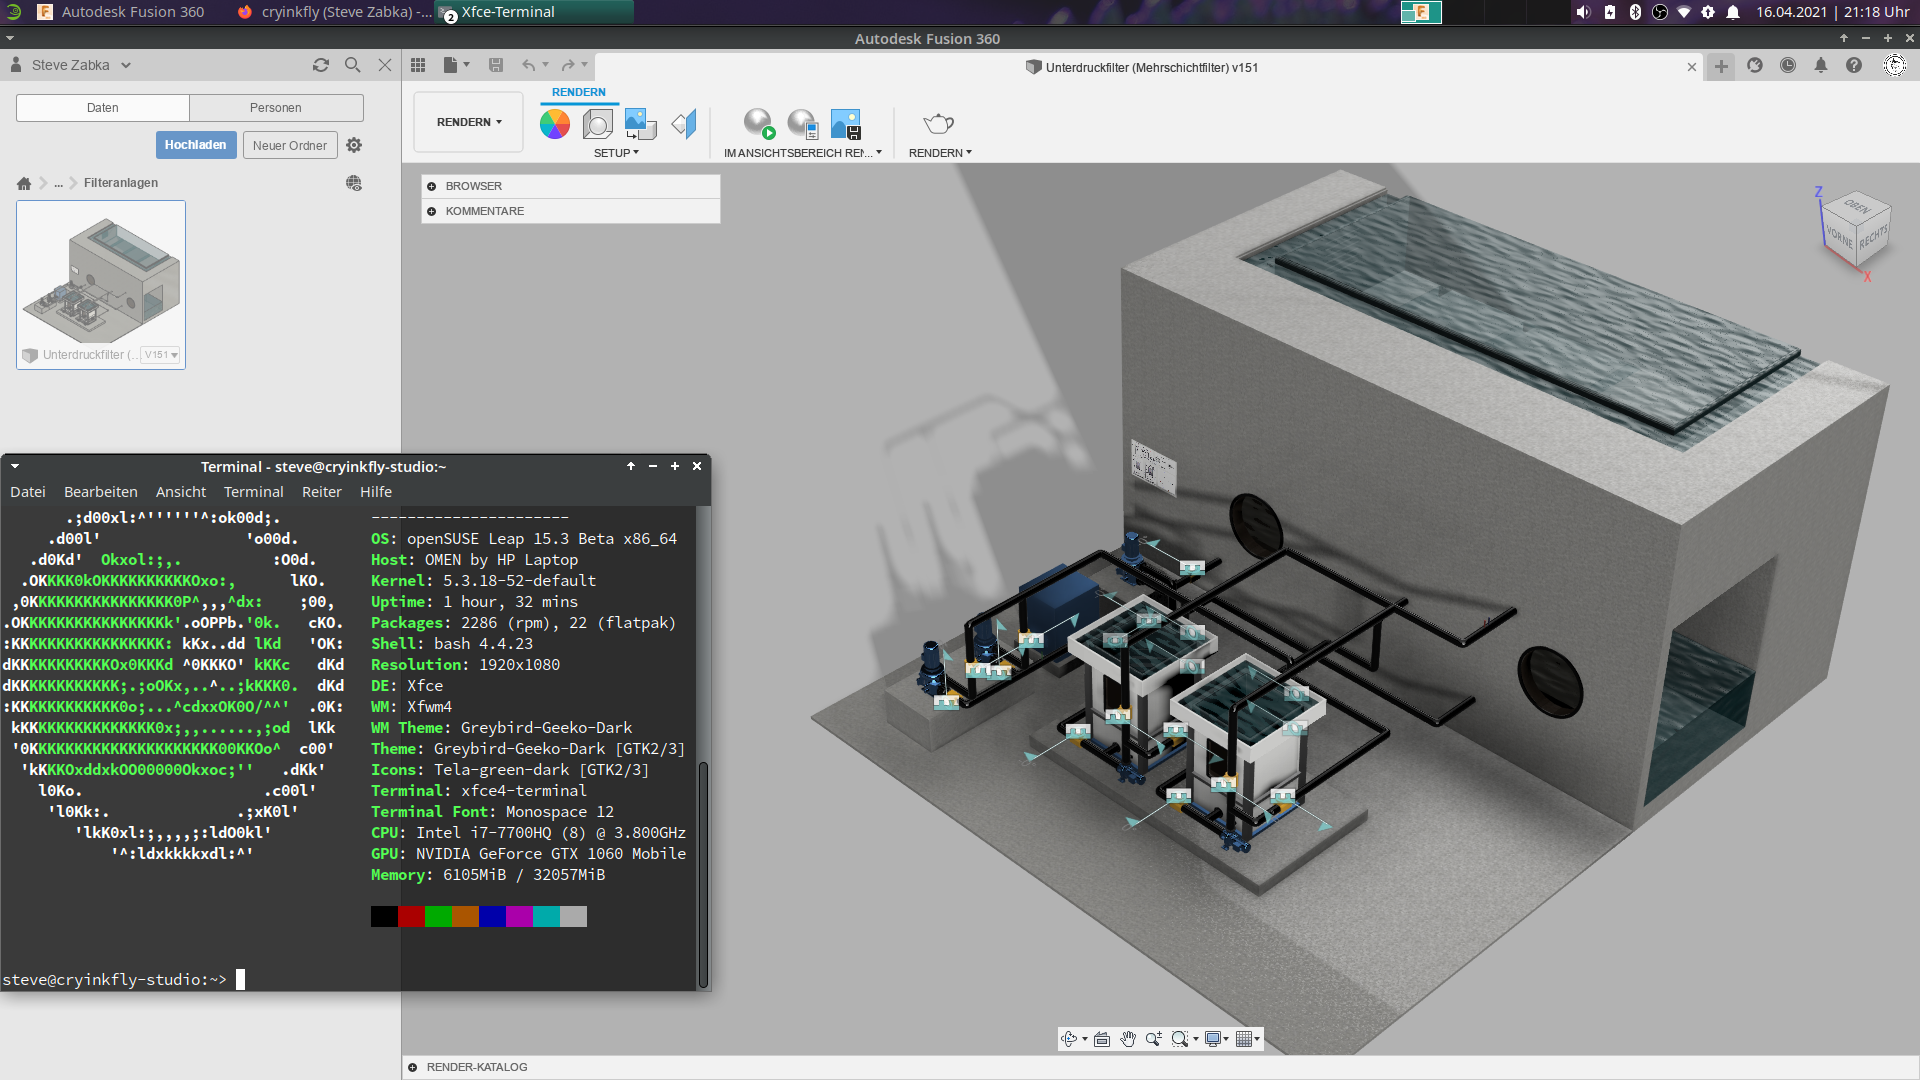Start a render using the teapot icon
Image resolution: width=1920 pixels, height=1080 pixels.
coord(938,124)
